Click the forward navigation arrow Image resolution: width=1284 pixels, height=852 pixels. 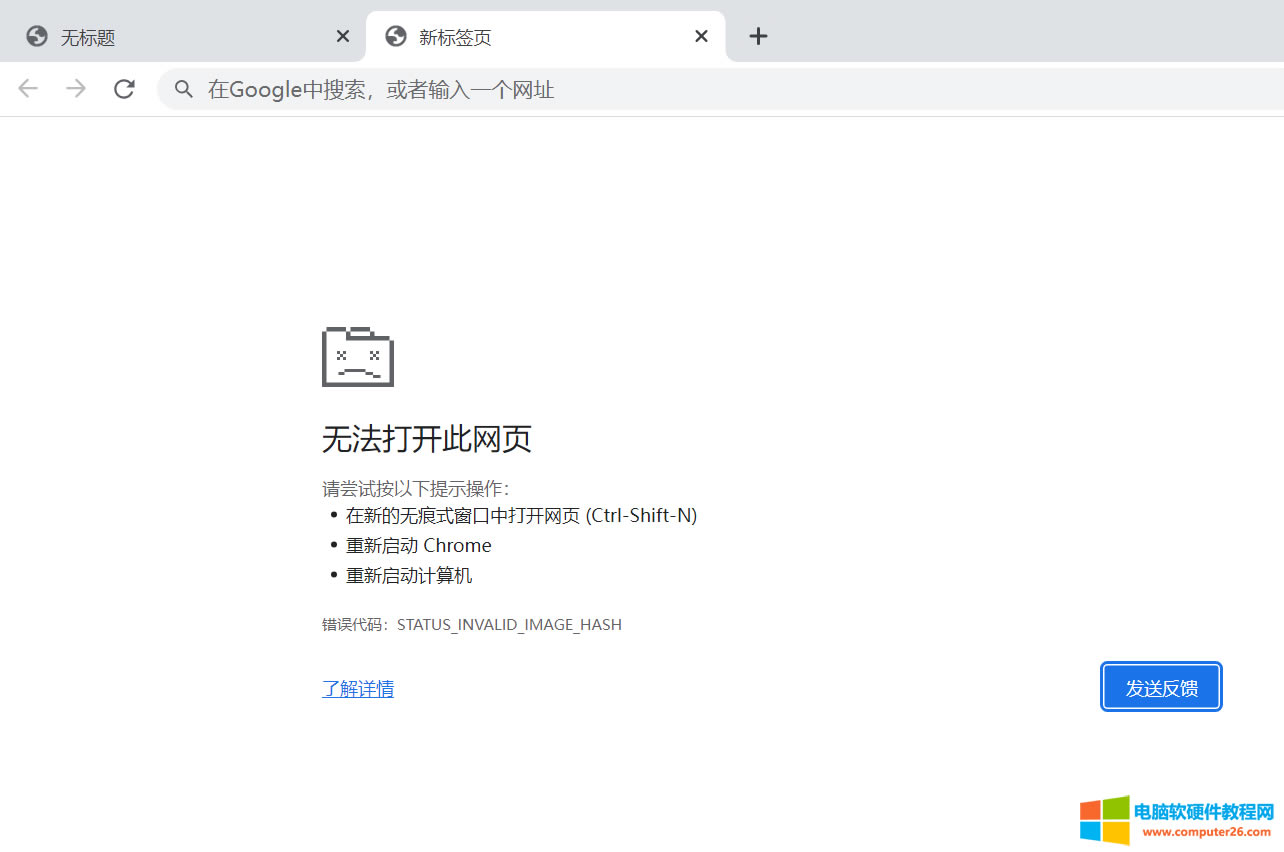[76, 89]
